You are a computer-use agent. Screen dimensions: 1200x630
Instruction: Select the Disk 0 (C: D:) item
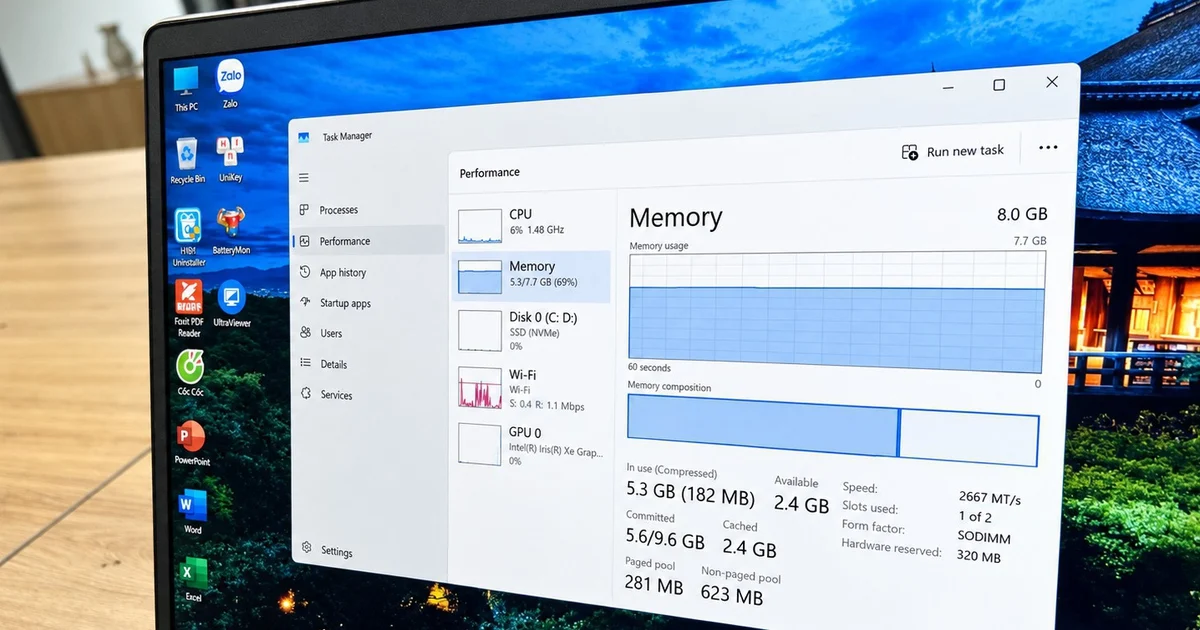tap(531, 331)
